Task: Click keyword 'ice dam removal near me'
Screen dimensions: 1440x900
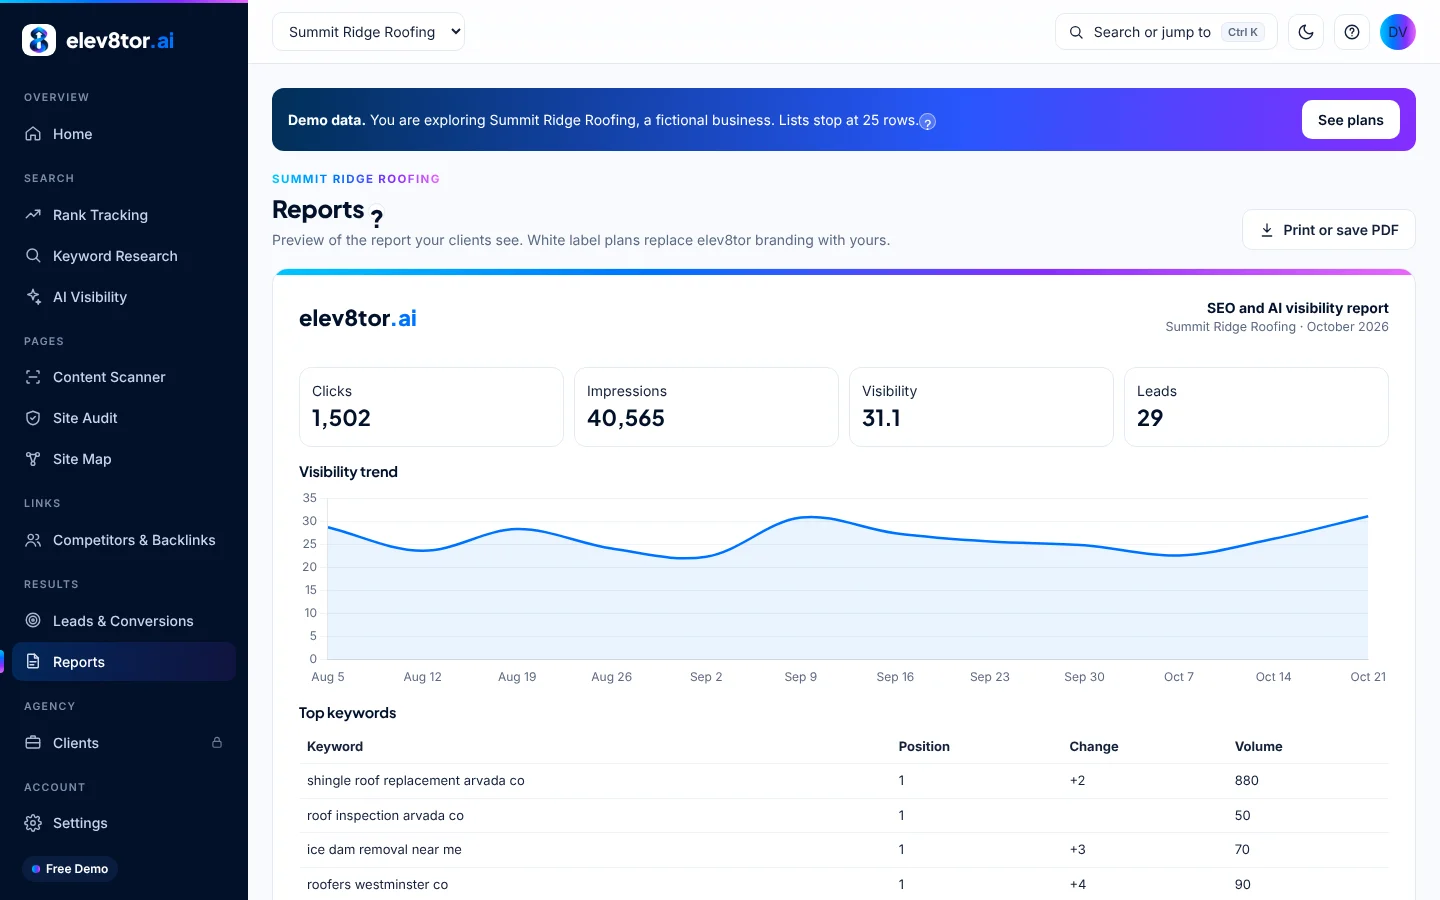Action: (x=384, y=850)
